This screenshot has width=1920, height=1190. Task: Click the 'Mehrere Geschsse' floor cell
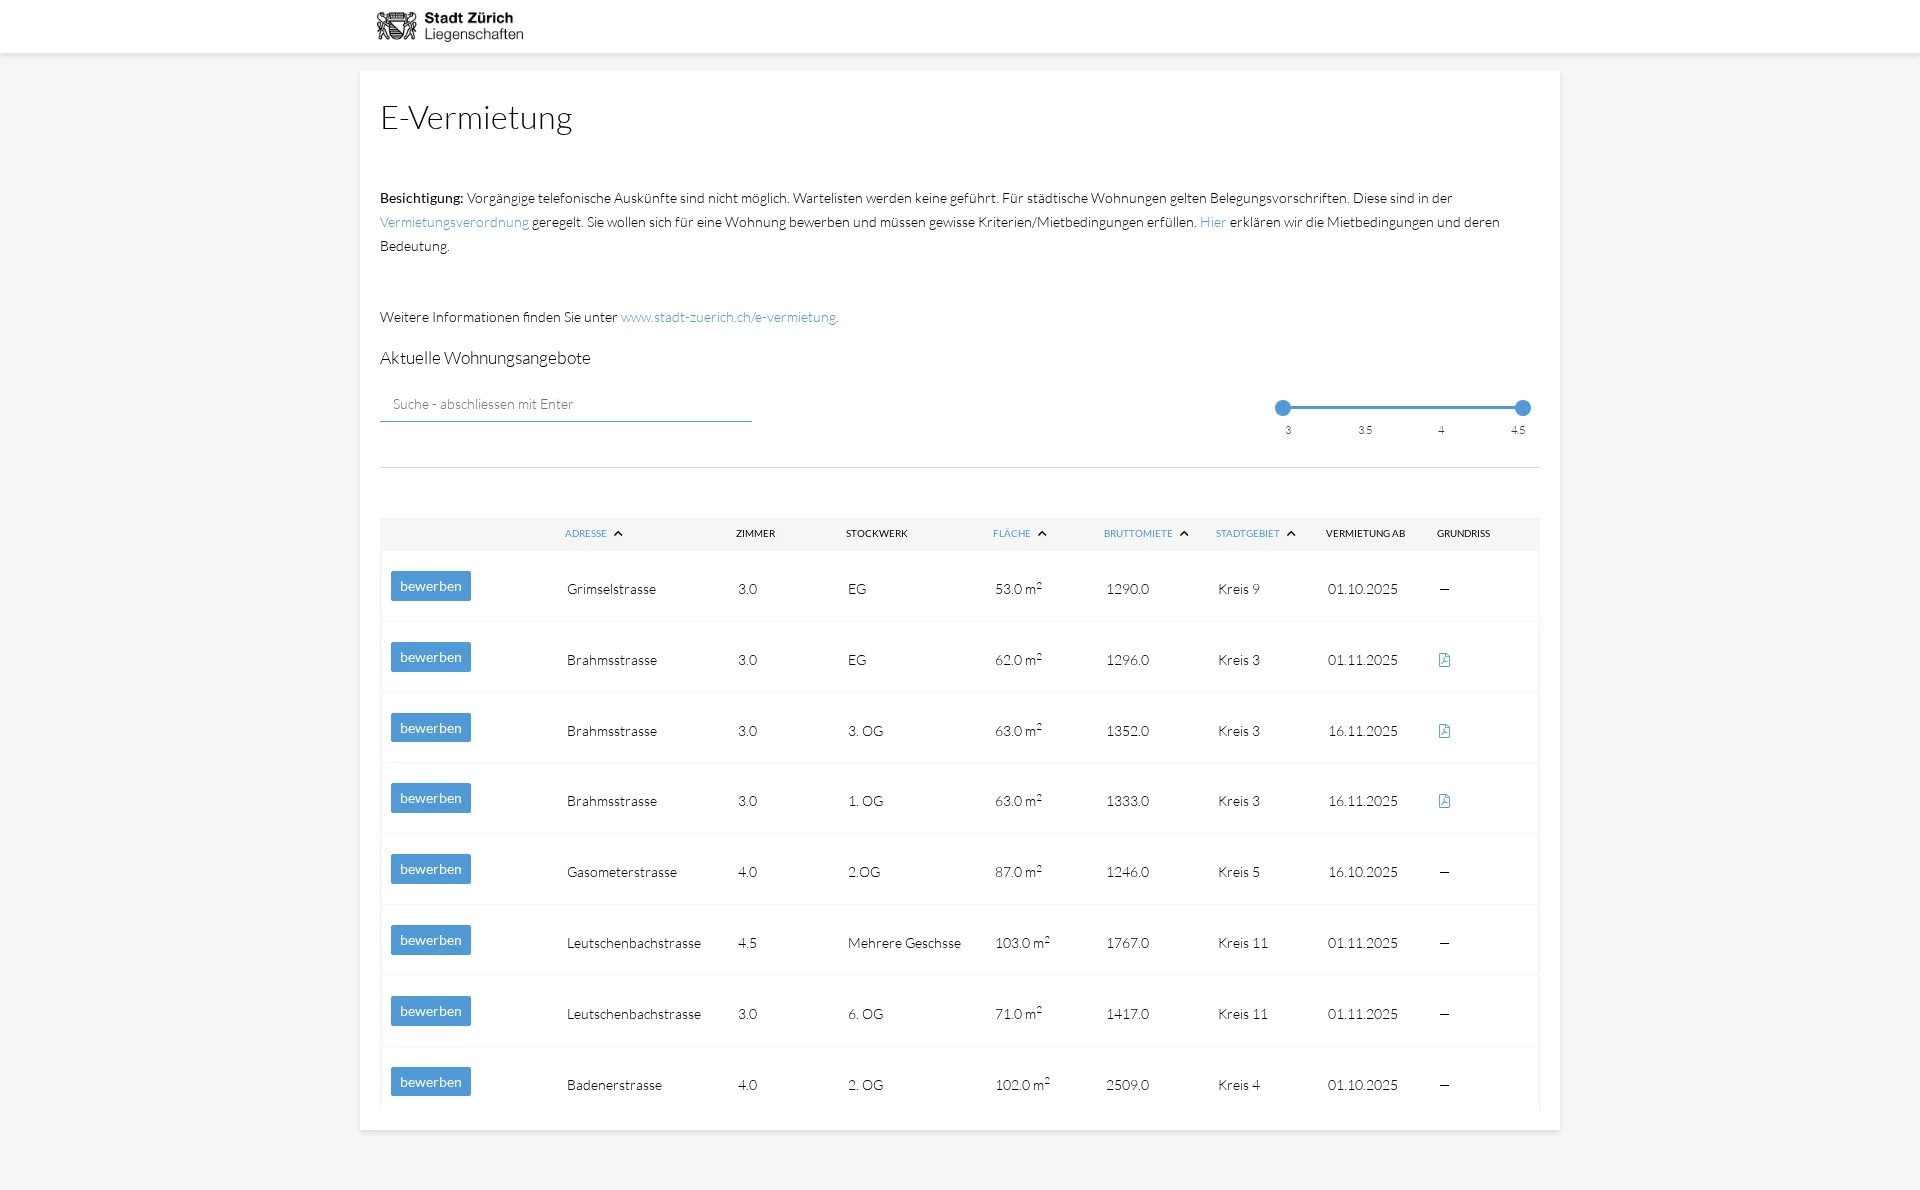pos(904,944)
